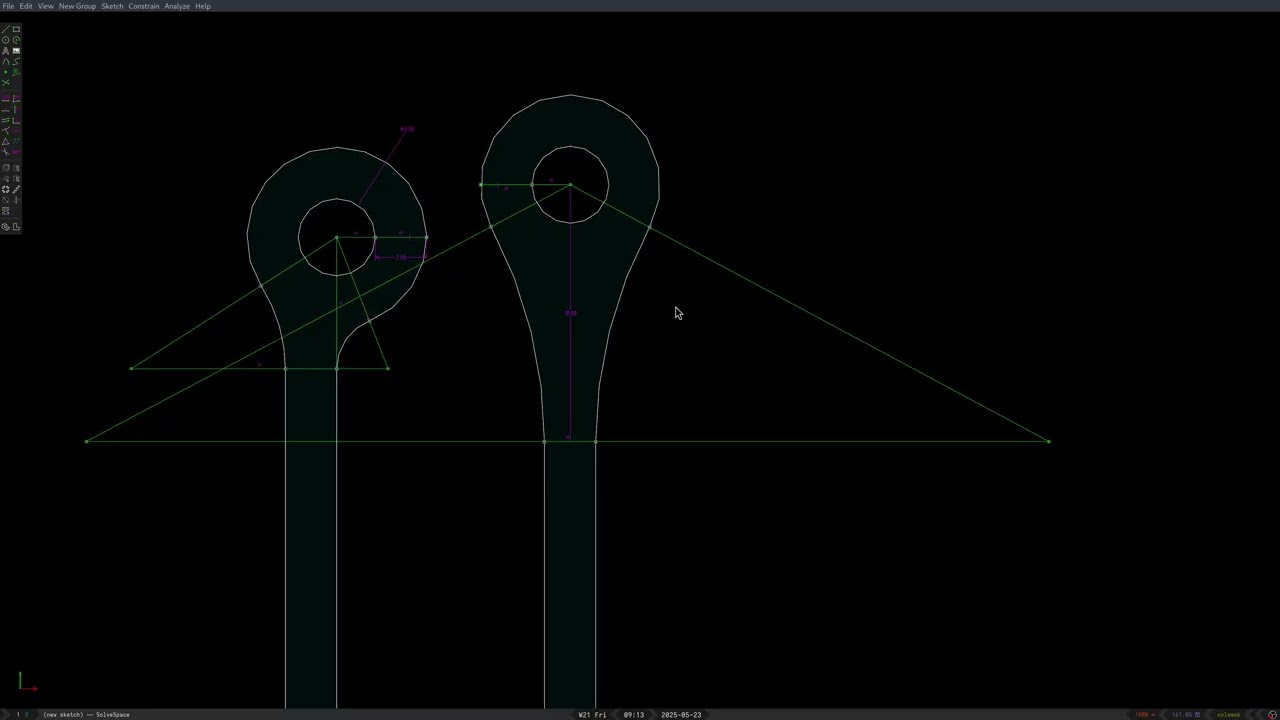Toggle the Reference Dimension icon
Screen dimensions: 1280x720
click(16, 151)
